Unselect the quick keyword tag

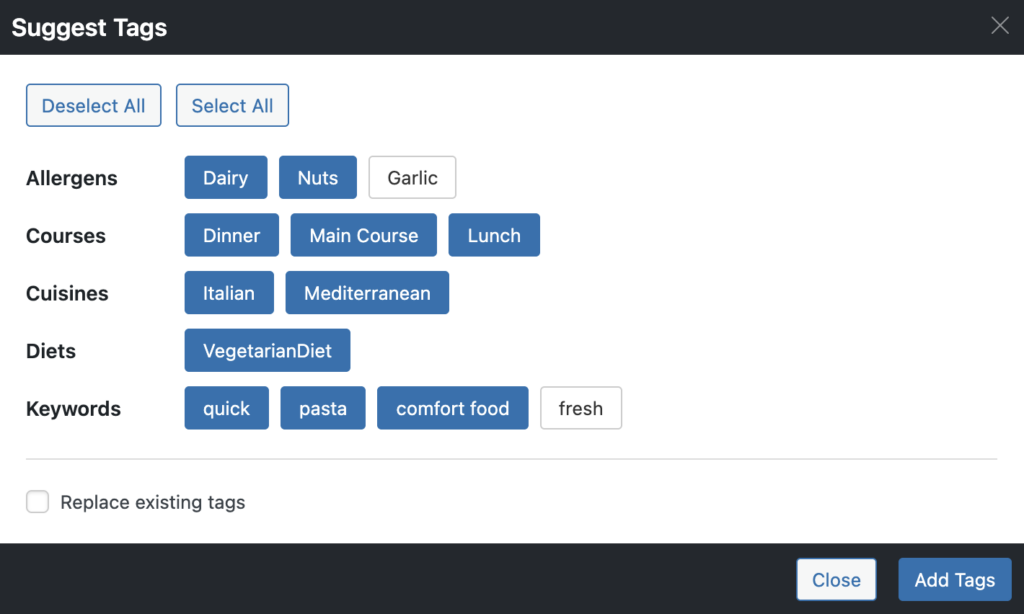click(226, 409)
